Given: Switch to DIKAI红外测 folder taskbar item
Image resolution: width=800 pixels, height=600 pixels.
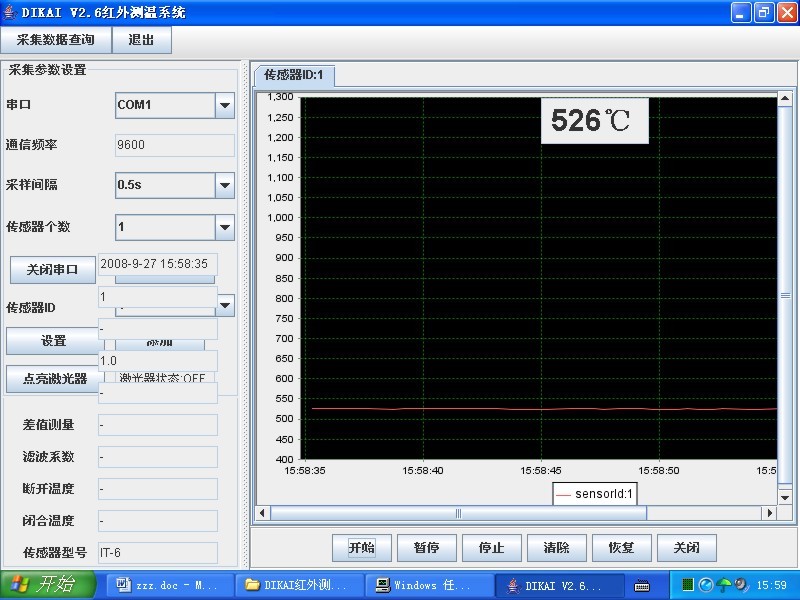Looking at the screenshot, I should point(299,585).
